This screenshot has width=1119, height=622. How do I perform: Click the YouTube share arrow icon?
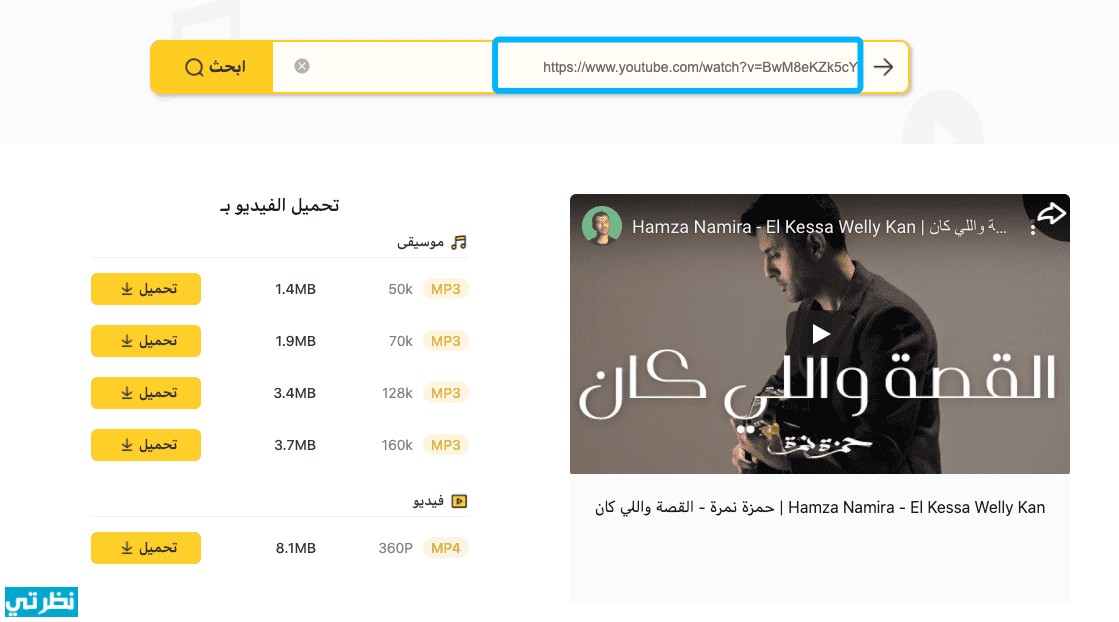pyautogui.click(x=1050, y=214)
